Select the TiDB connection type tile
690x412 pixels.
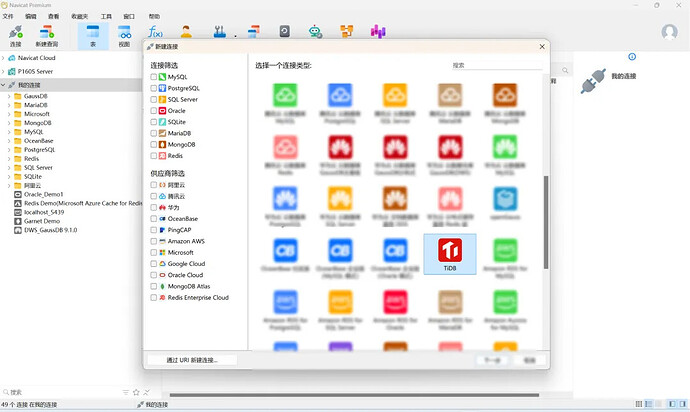point(450,254)
